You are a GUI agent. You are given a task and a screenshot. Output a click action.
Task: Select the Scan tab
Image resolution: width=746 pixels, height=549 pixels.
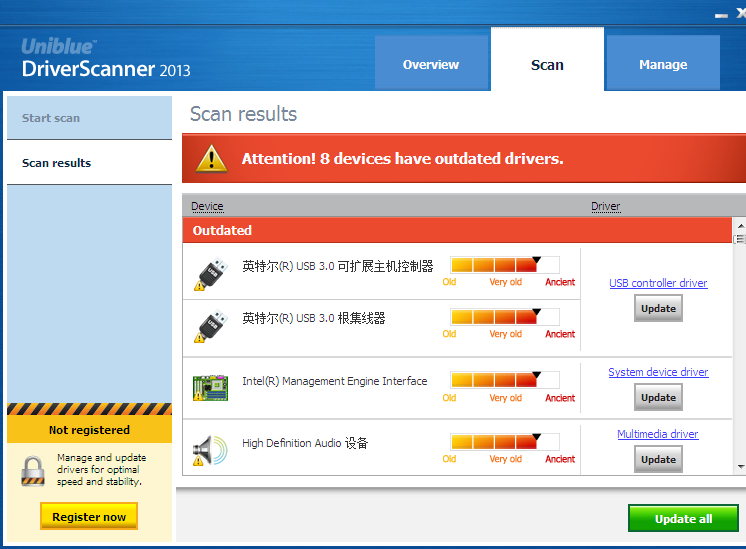point(547,60)
